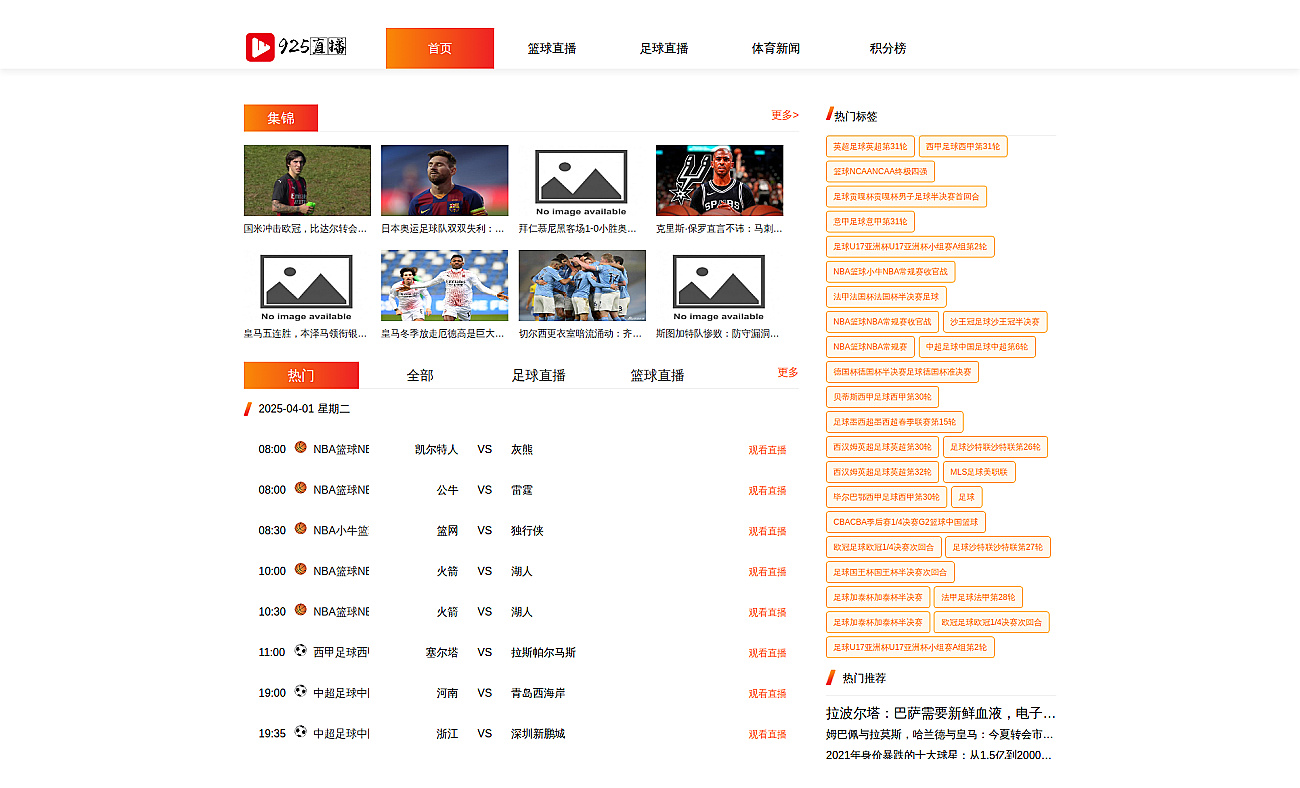Image resolution: width=1300 pixels, height=788 pixels.
Task: Open the 积分榜 navigation item
Action: pyautogui.click(x=888, y=48)
